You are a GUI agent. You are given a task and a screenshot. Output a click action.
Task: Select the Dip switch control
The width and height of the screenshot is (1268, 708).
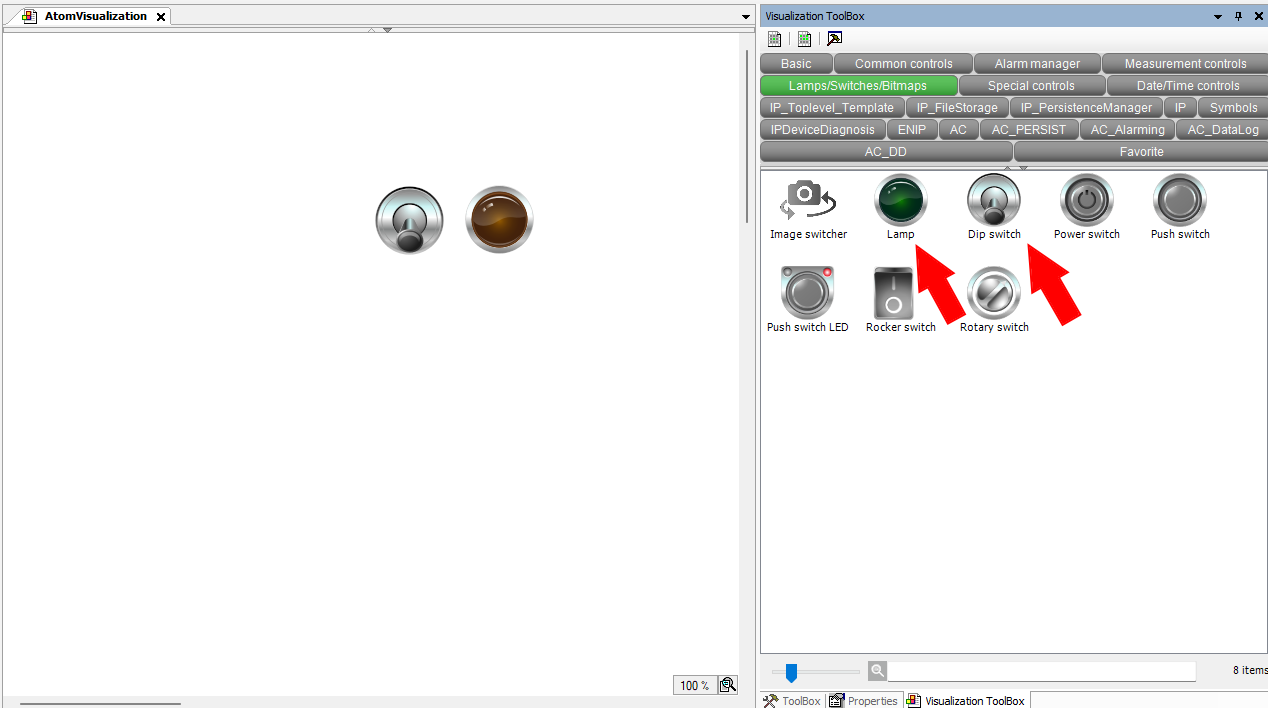coord(993,199)
